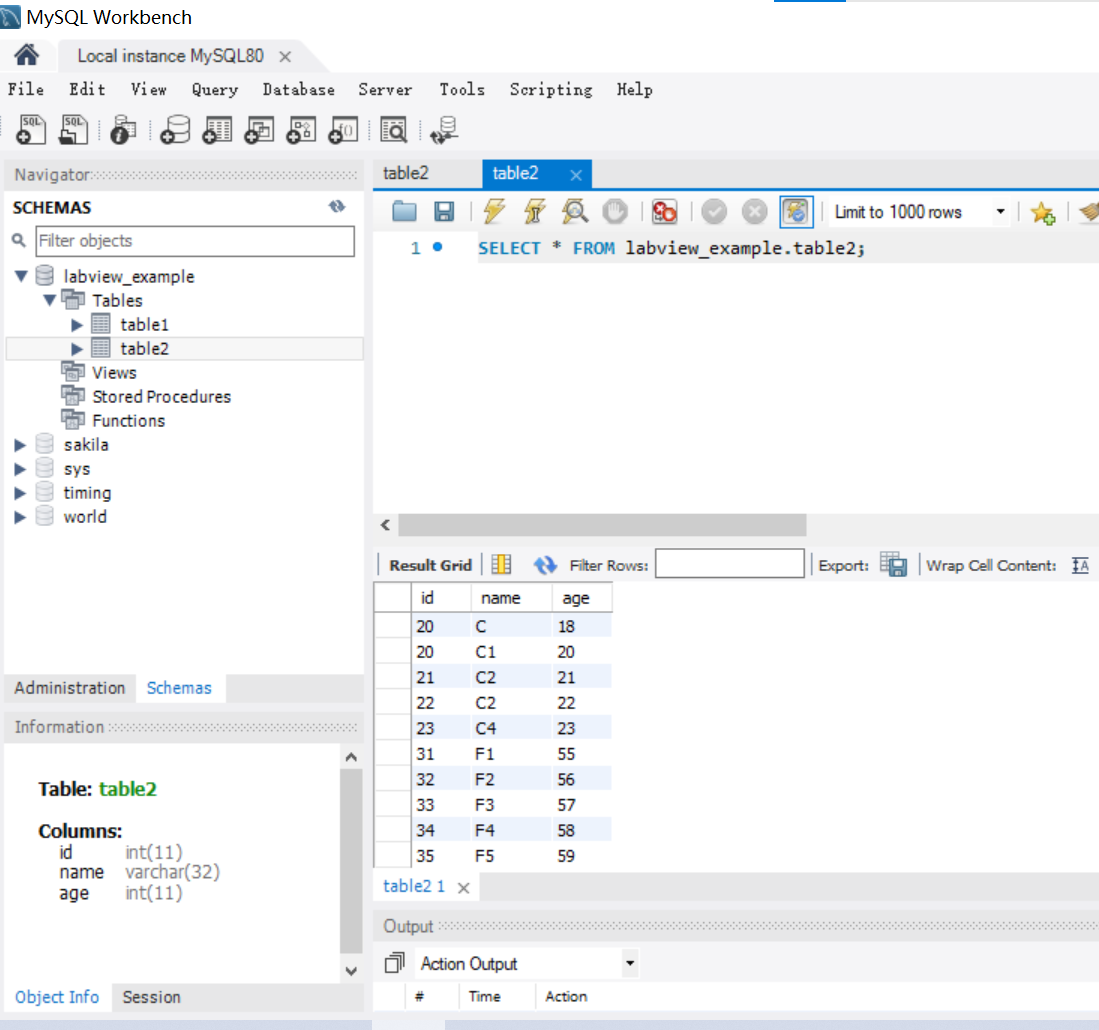Image resolution: width=1099 pixels, height=1030 pixels.
Task: Open script file in query editor
Action: pos(404,212)
